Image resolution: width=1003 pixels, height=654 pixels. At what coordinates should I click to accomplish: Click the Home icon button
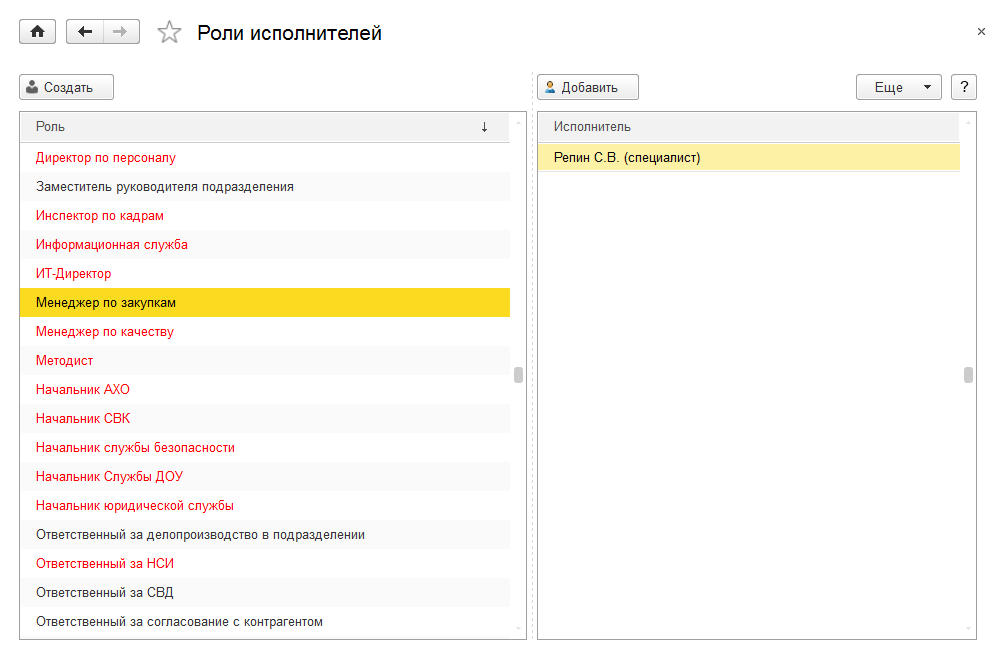coord(38,32)
